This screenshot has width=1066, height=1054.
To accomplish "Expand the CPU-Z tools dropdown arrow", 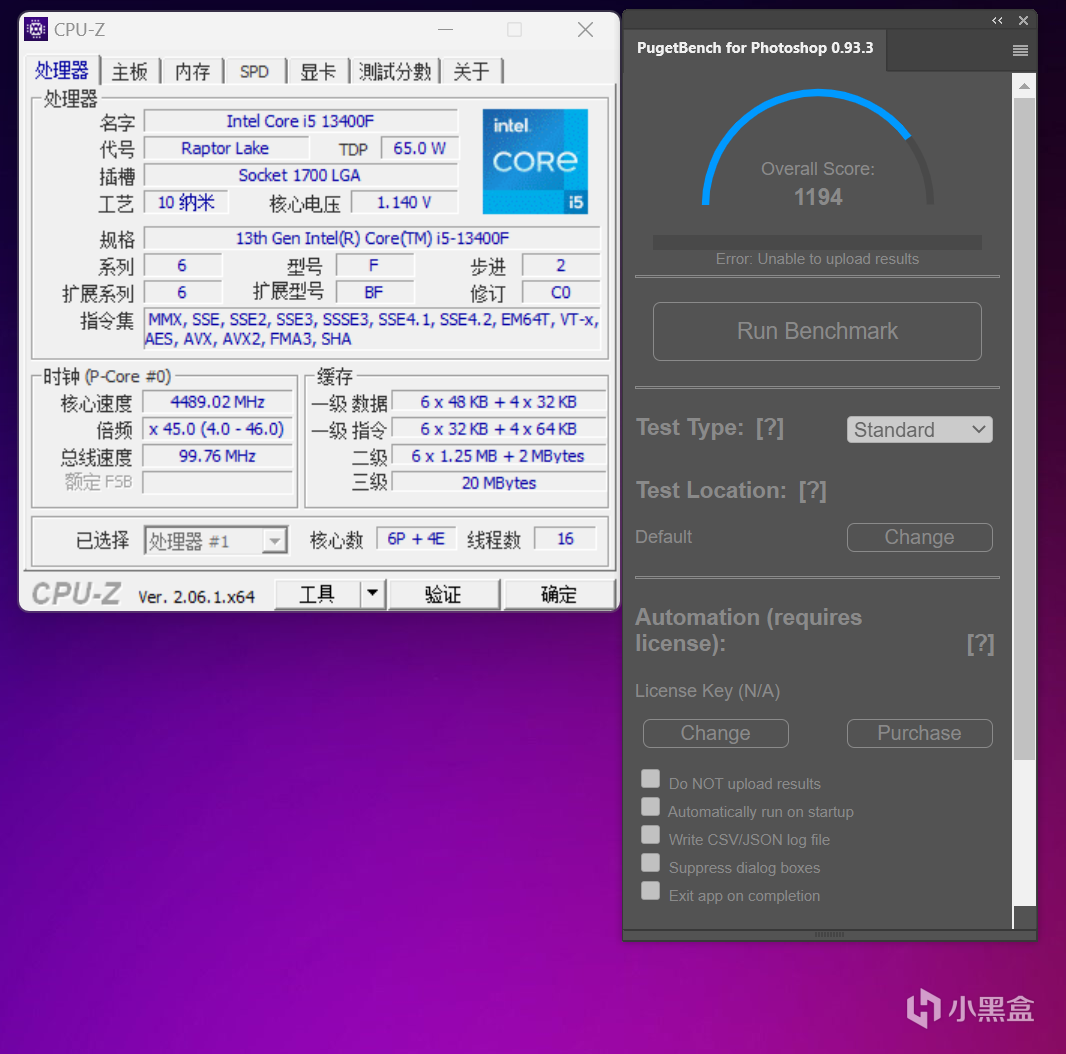I will click(373, 594).
